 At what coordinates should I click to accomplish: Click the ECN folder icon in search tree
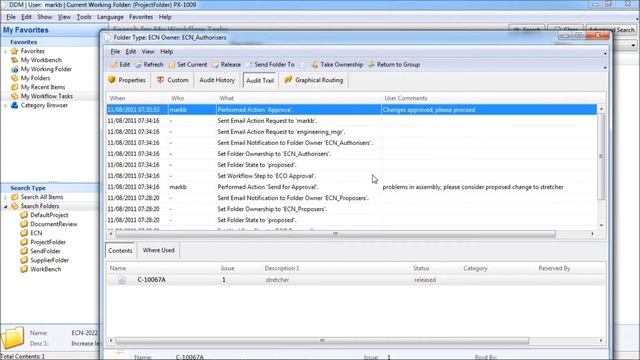click(24, 233)
